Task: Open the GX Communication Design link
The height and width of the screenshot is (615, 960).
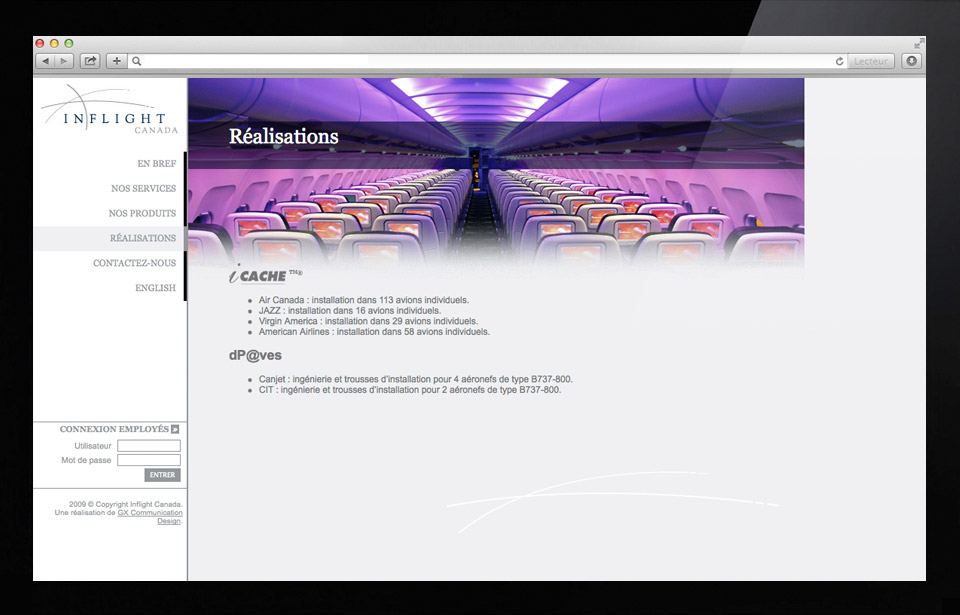Action: pyautogui.click(x=150, y=513)
